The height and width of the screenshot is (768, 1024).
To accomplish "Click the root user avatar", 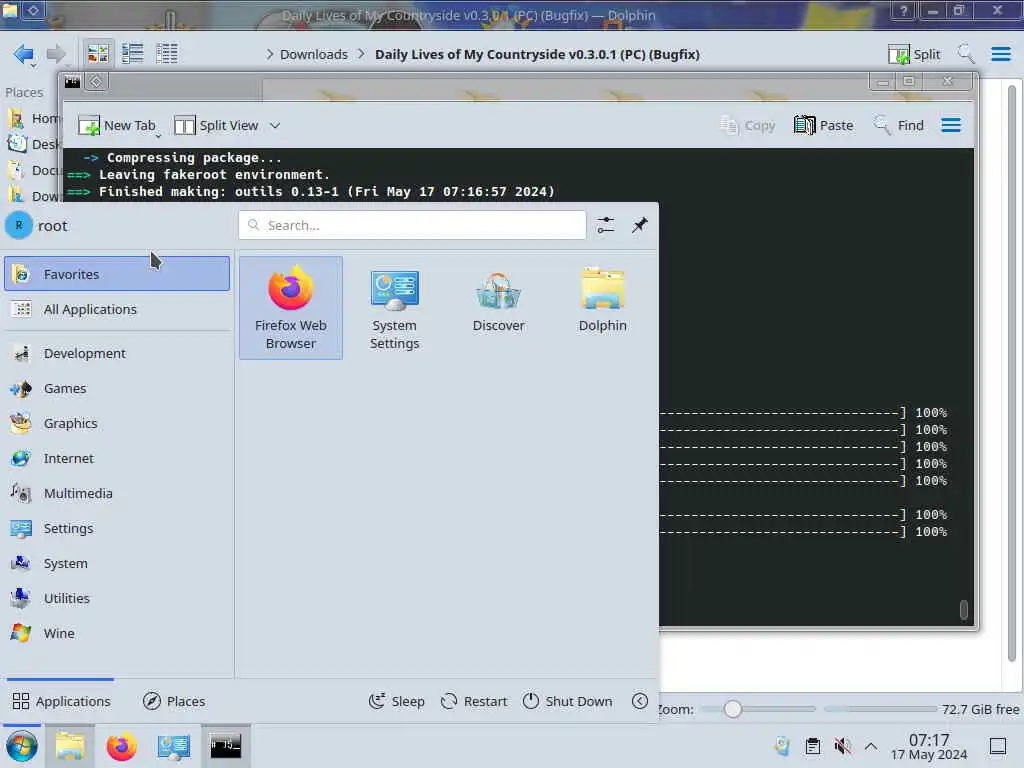I will pyautogui.click(x=19, y=225).
